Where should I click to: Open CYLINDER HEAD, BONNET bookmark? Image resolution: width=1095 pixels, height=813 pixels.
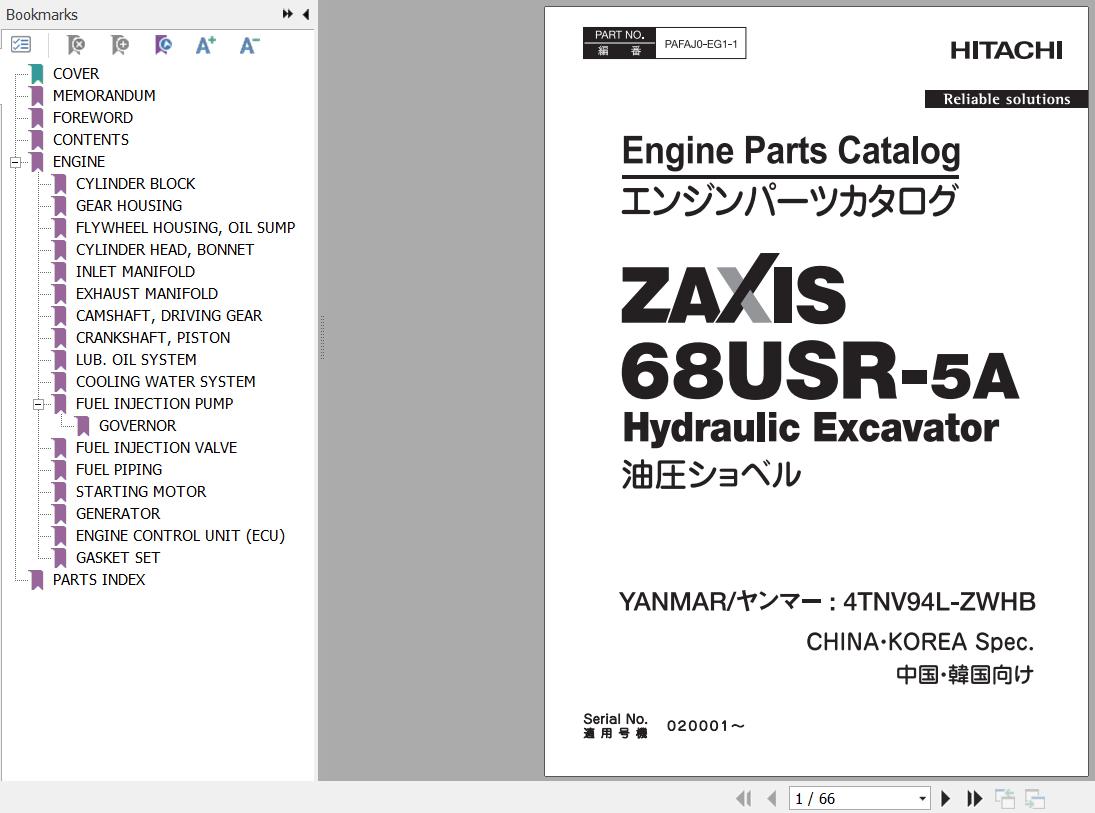pyautogui.click(x=165, y=249)
